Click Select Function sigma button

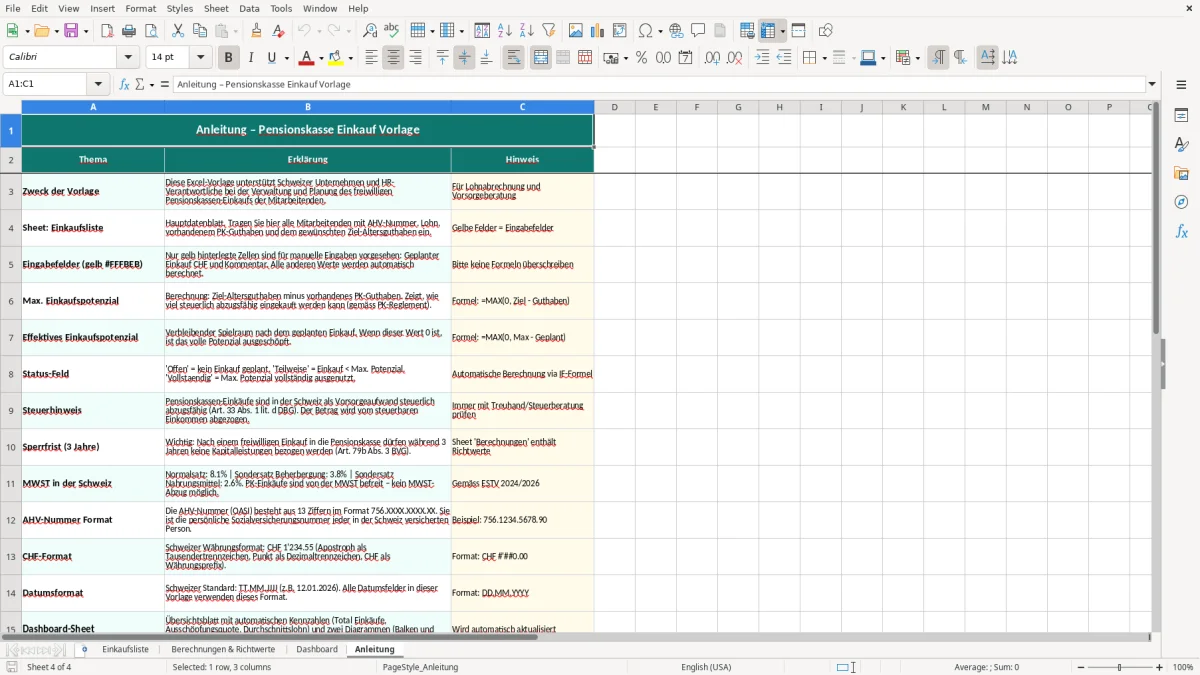tap(140, 84)
